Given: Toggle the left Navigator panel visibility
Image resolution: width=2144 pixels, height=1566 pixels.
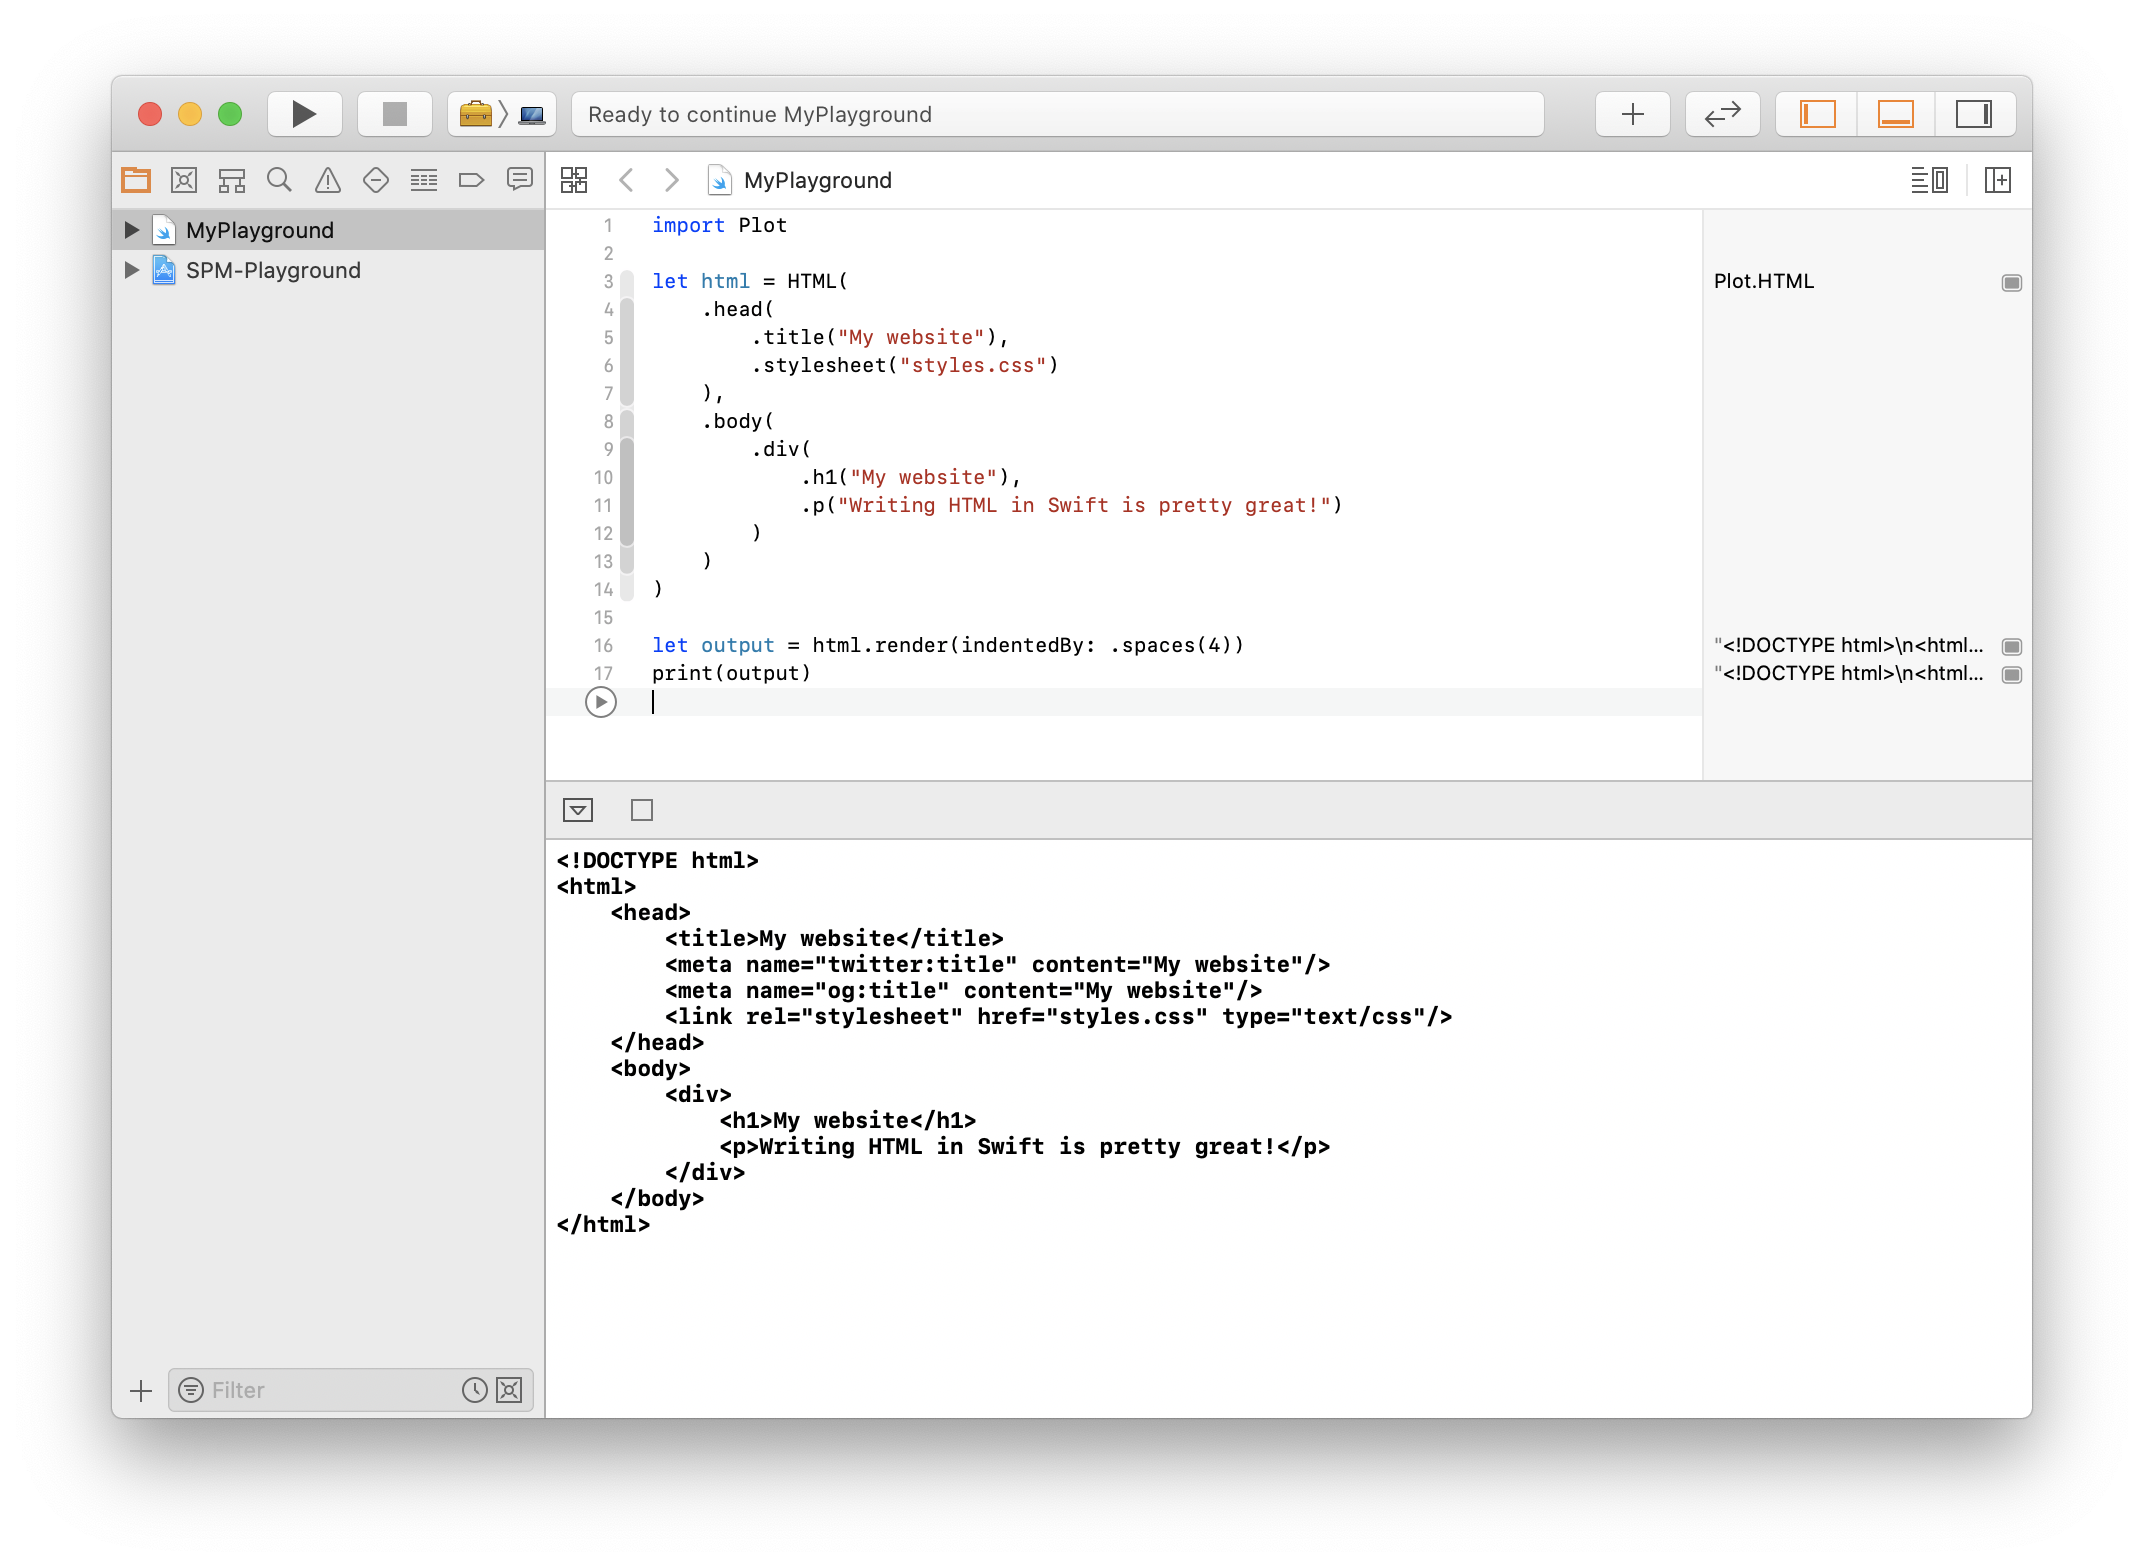Looking at the screenshot, I should pos(1818,114).
